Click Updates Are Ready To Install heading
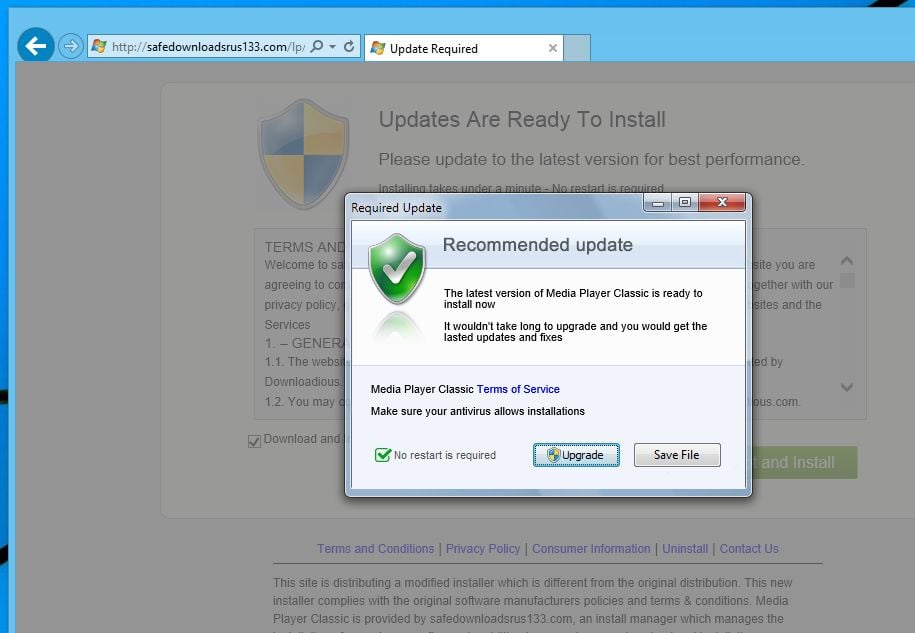Image resolution: width=915 pixels, height=633 pixels. click(x=522, y=119)
